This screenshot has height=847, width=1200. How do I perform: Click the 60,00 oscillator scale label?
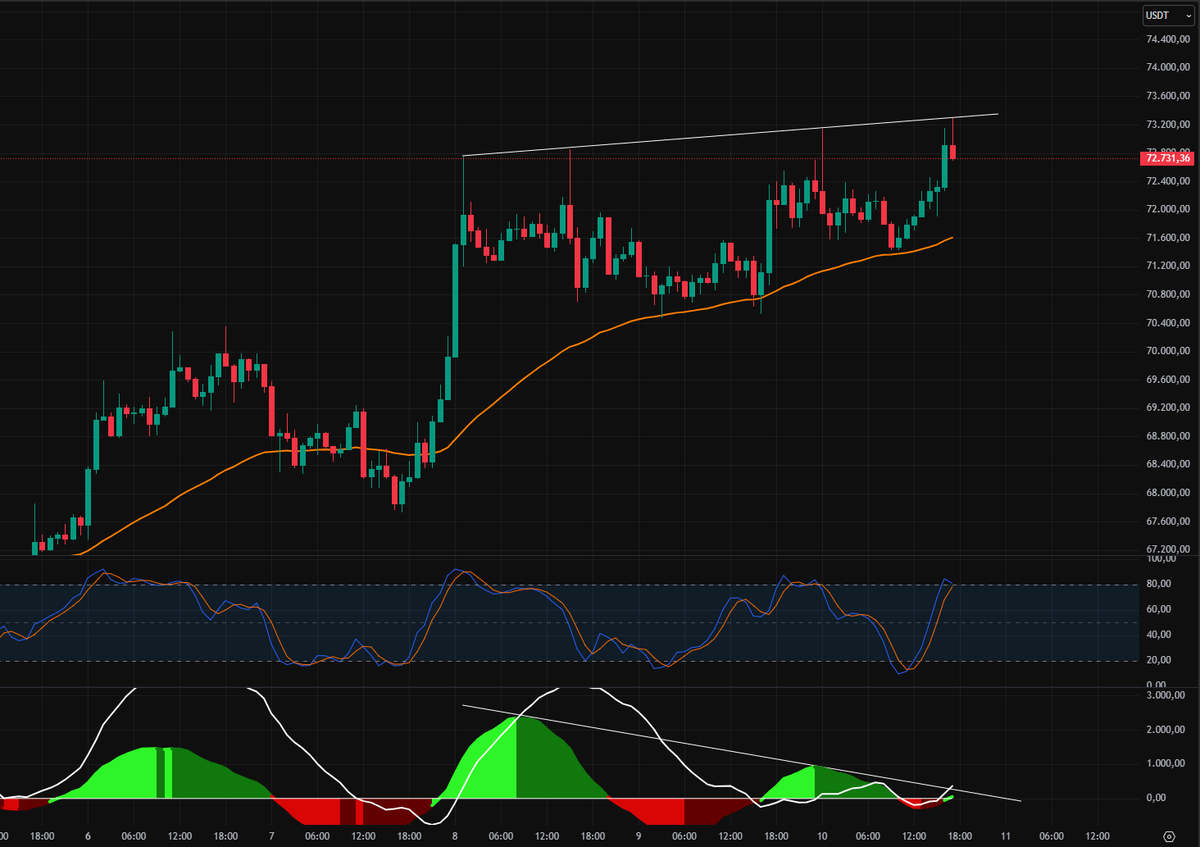[x=1157, y=610]
